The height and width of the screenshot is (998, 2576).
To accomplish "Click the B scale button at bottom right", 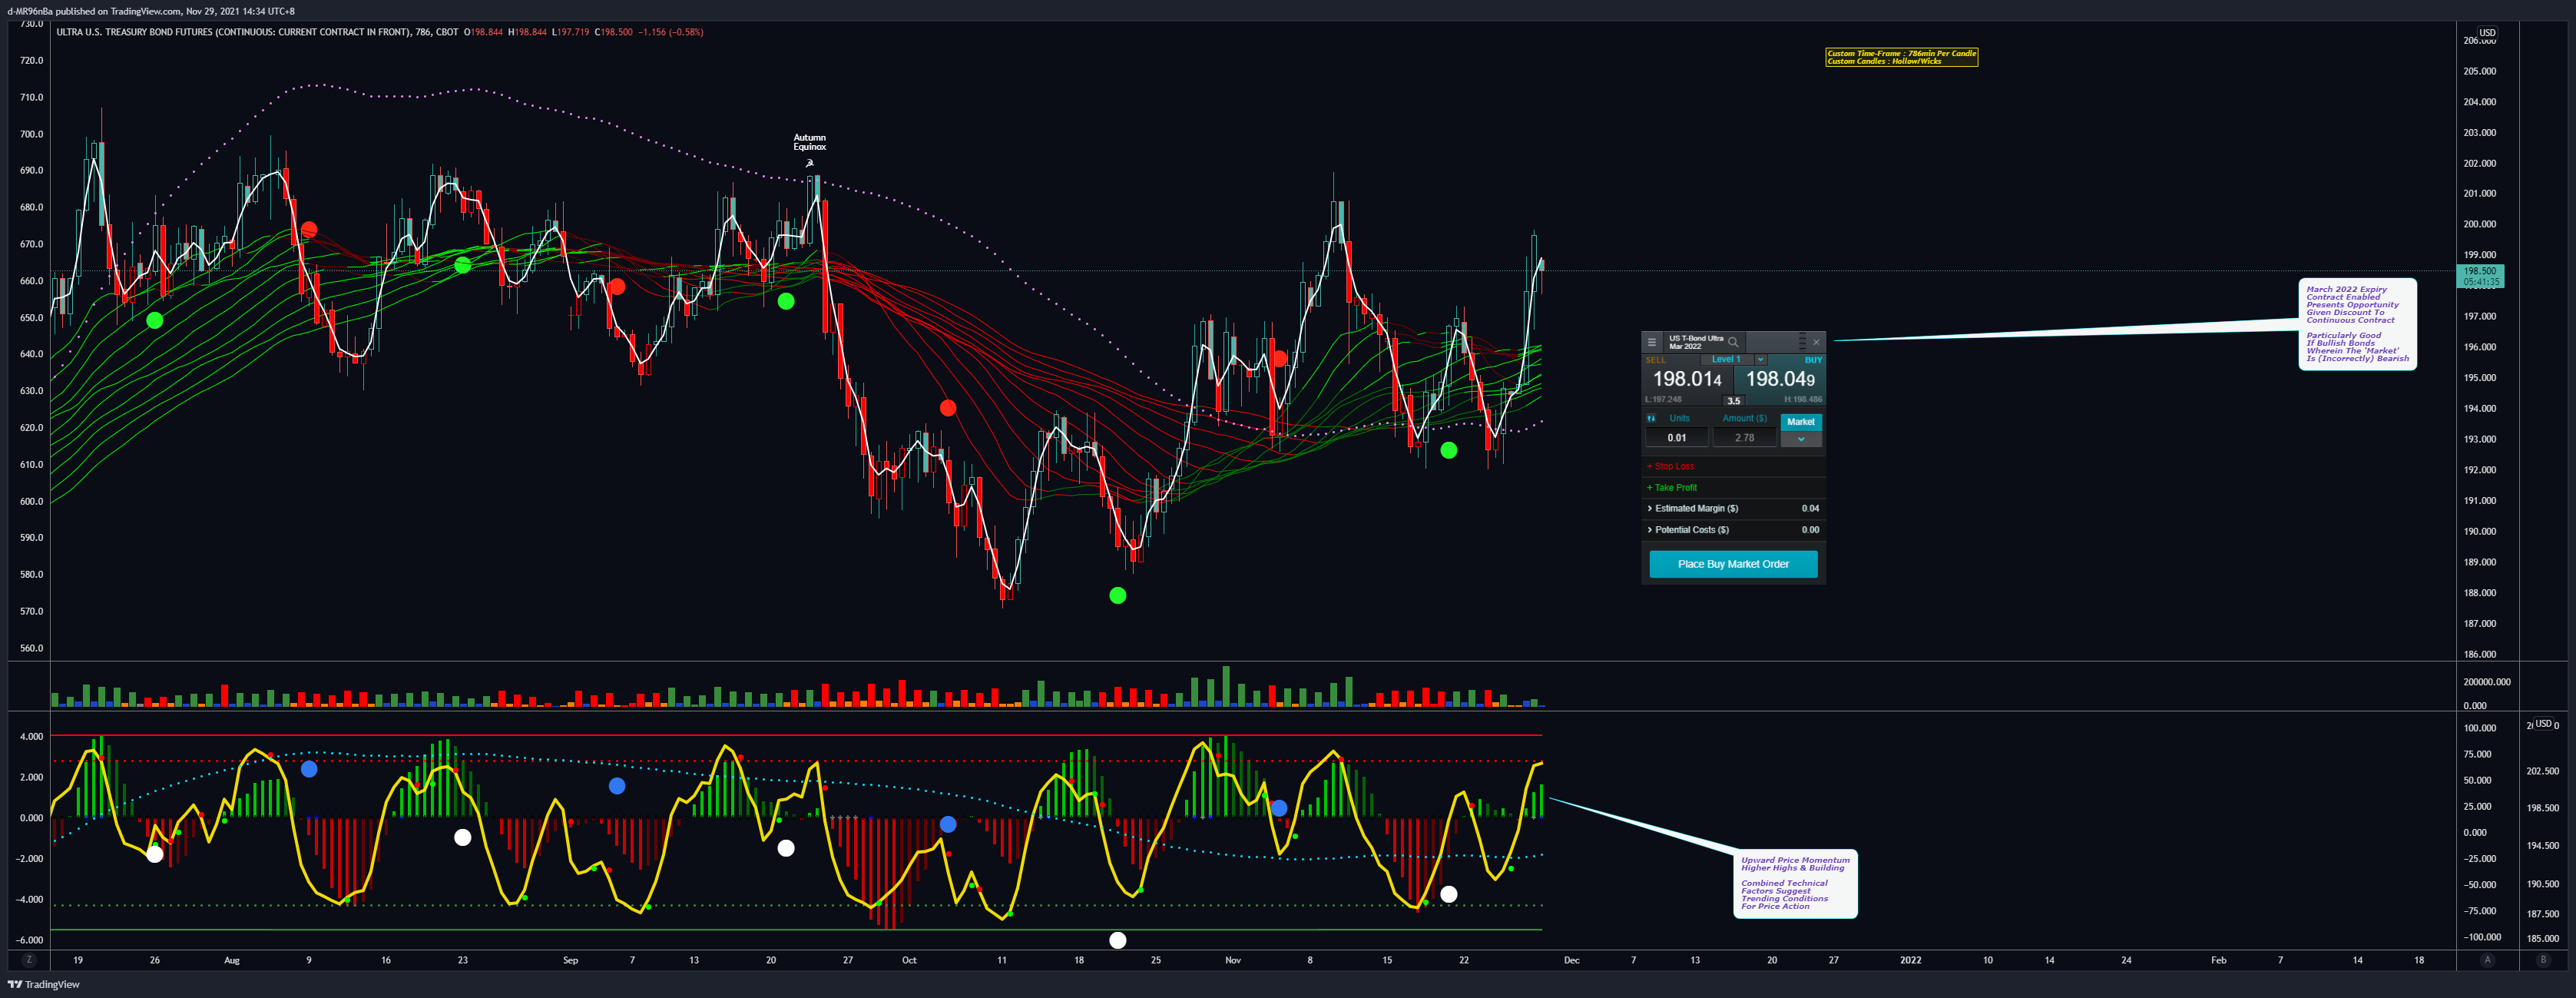I will pyautogui.click(x=2543, y=960).
